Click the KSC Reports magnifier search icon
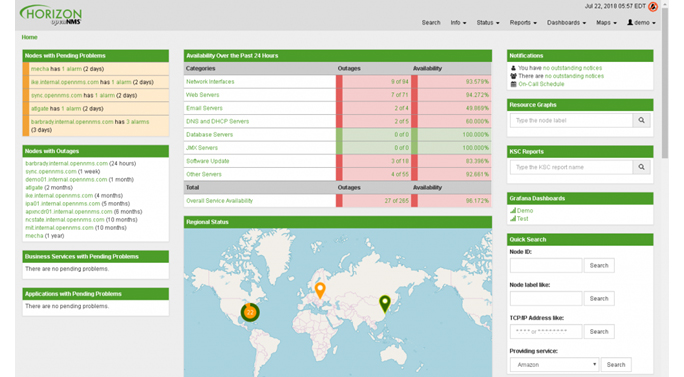Viewport: 684px width, 377px height. [641, 167]
